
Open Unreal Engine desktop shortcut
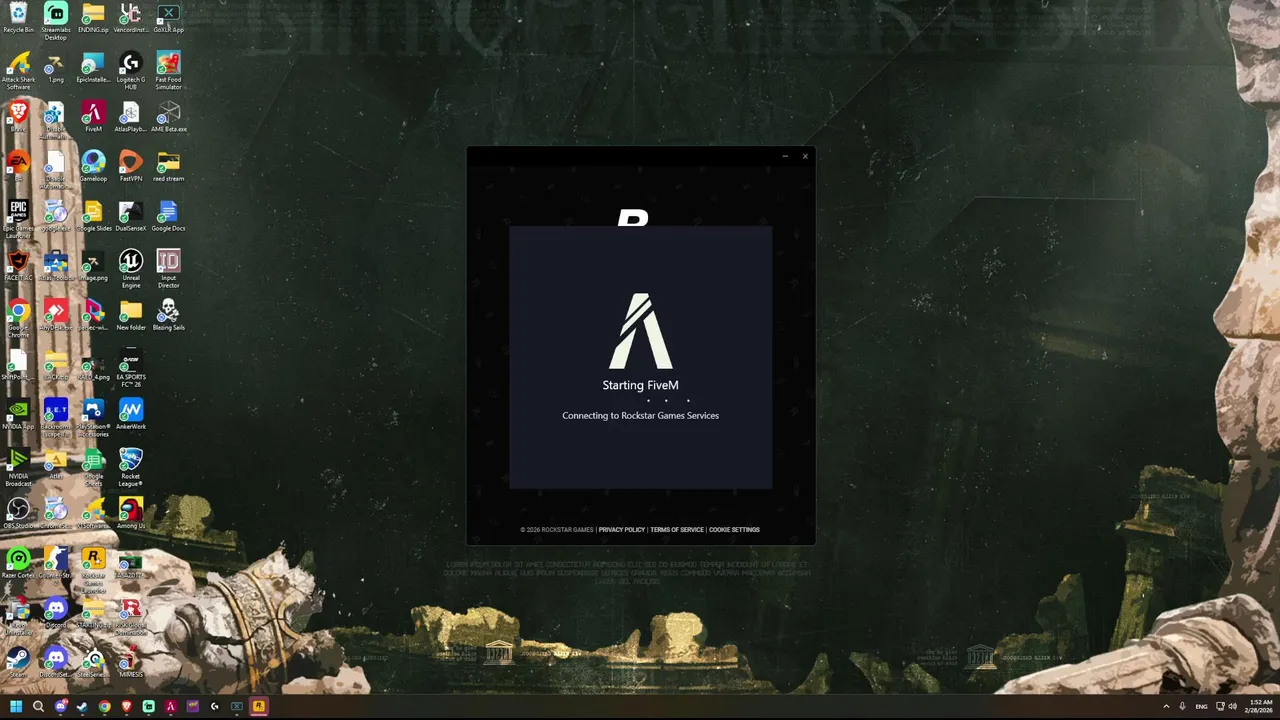(x=131, y=269)
